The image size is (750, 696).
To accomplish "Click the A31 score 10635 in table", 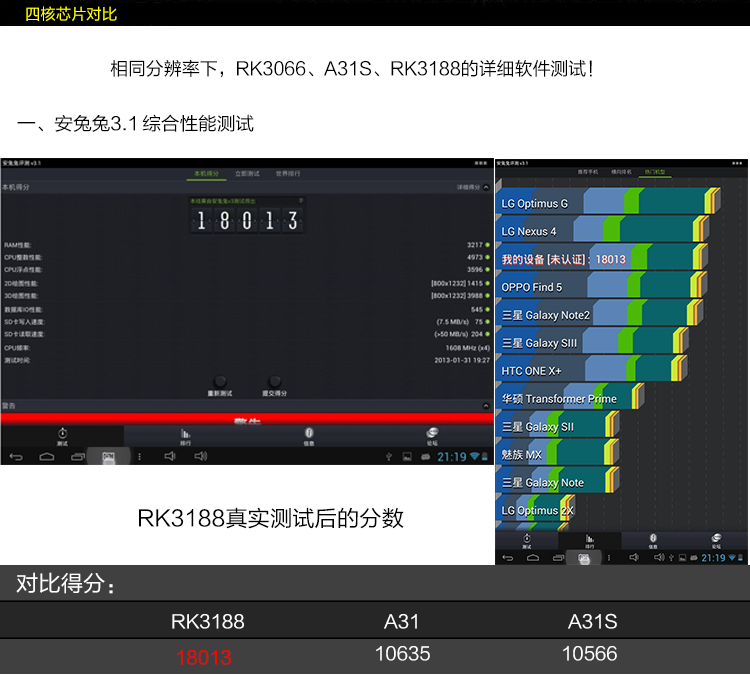I will (402, 653).
